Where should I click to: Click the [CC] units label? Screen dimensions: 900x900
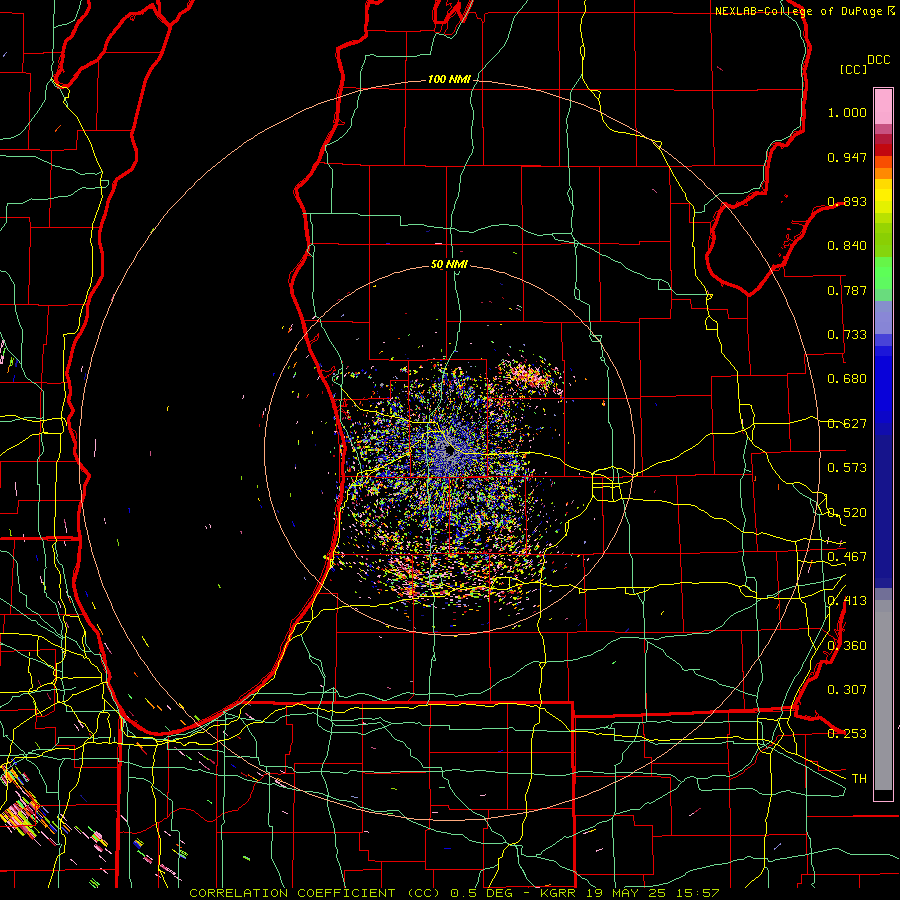pyautogui.click(x=853, y=69)
